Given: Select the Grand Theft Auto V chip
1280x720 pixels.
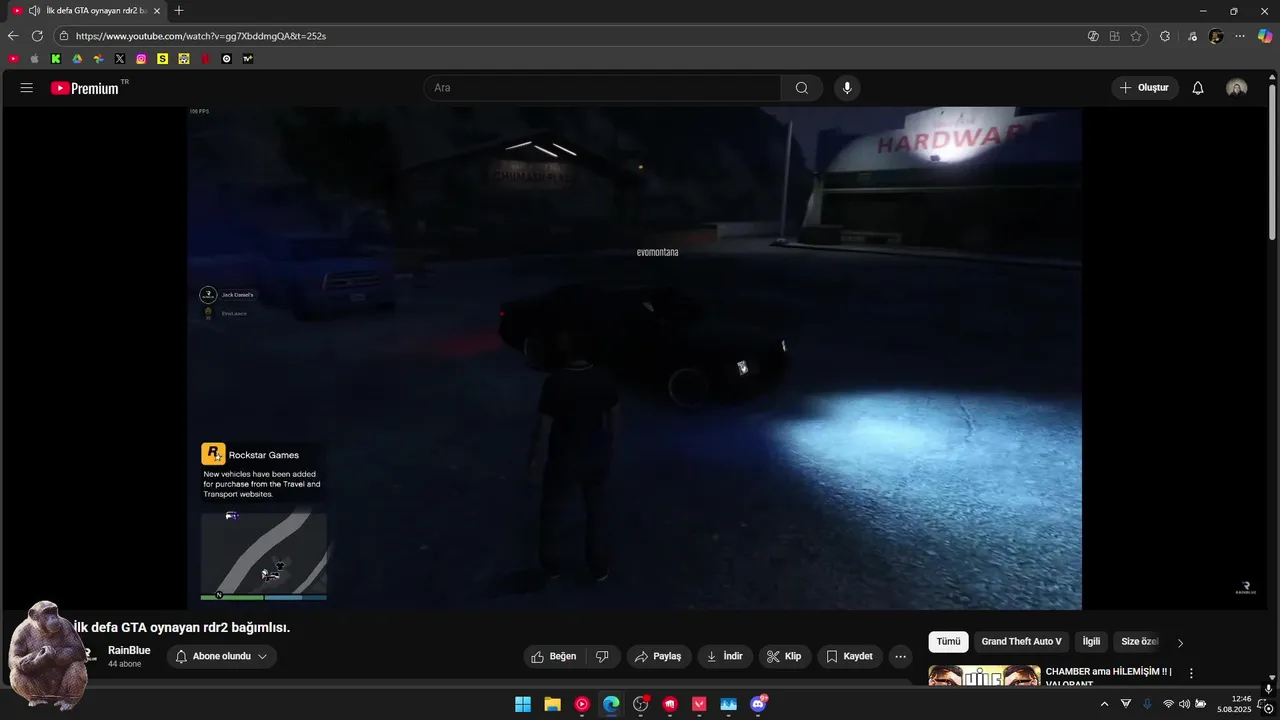Looking at the screenshot, I should 1021,642.
